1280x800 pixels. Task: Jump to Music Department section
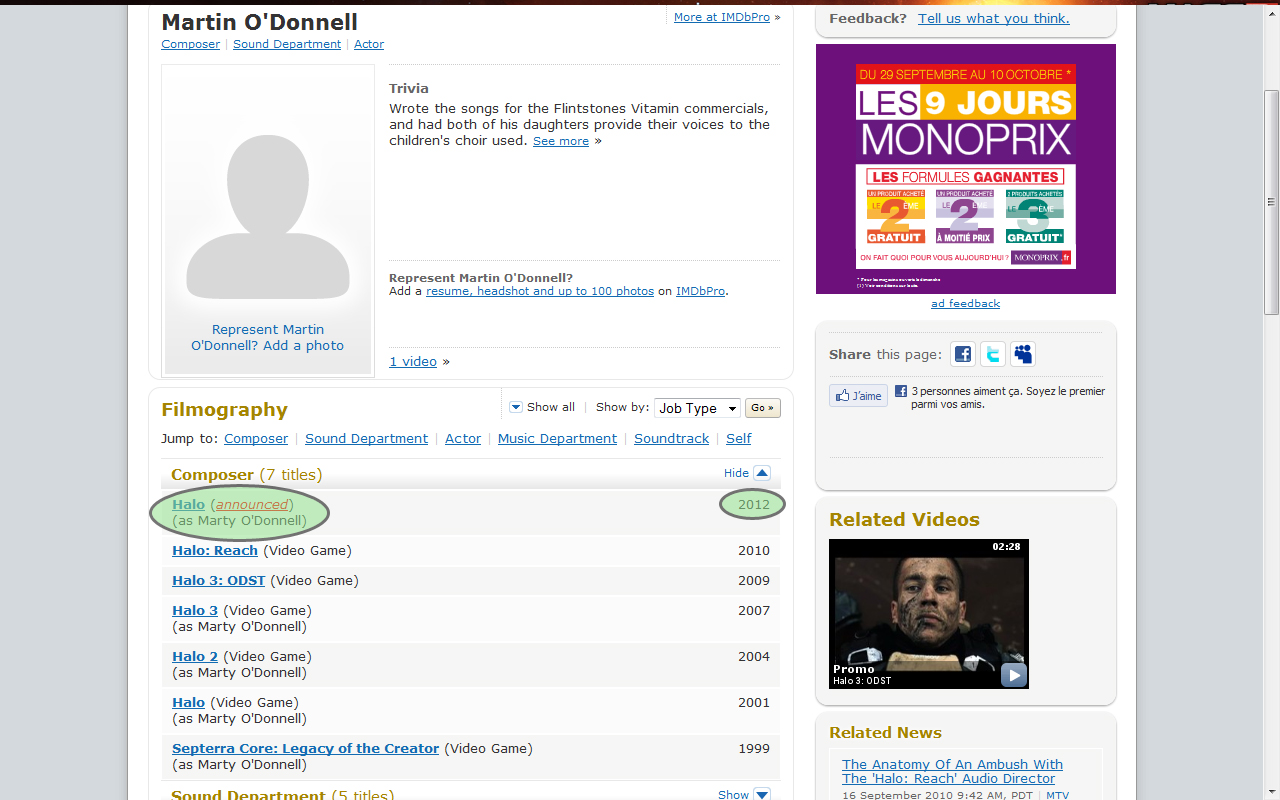pyautogui.click(x=557, y=438)
